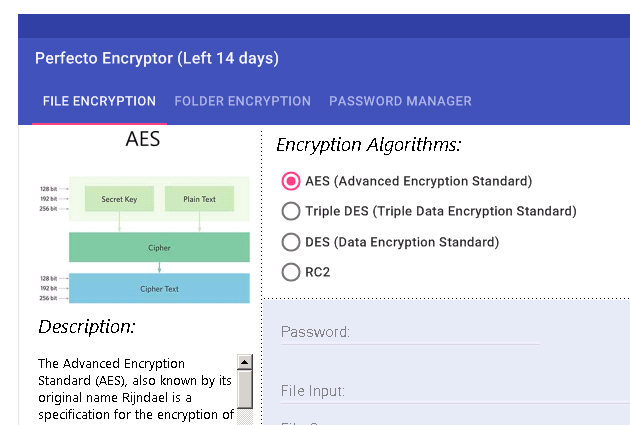Click the Secret Key box in diagram
630x425 pixels.
coord(119,199)
